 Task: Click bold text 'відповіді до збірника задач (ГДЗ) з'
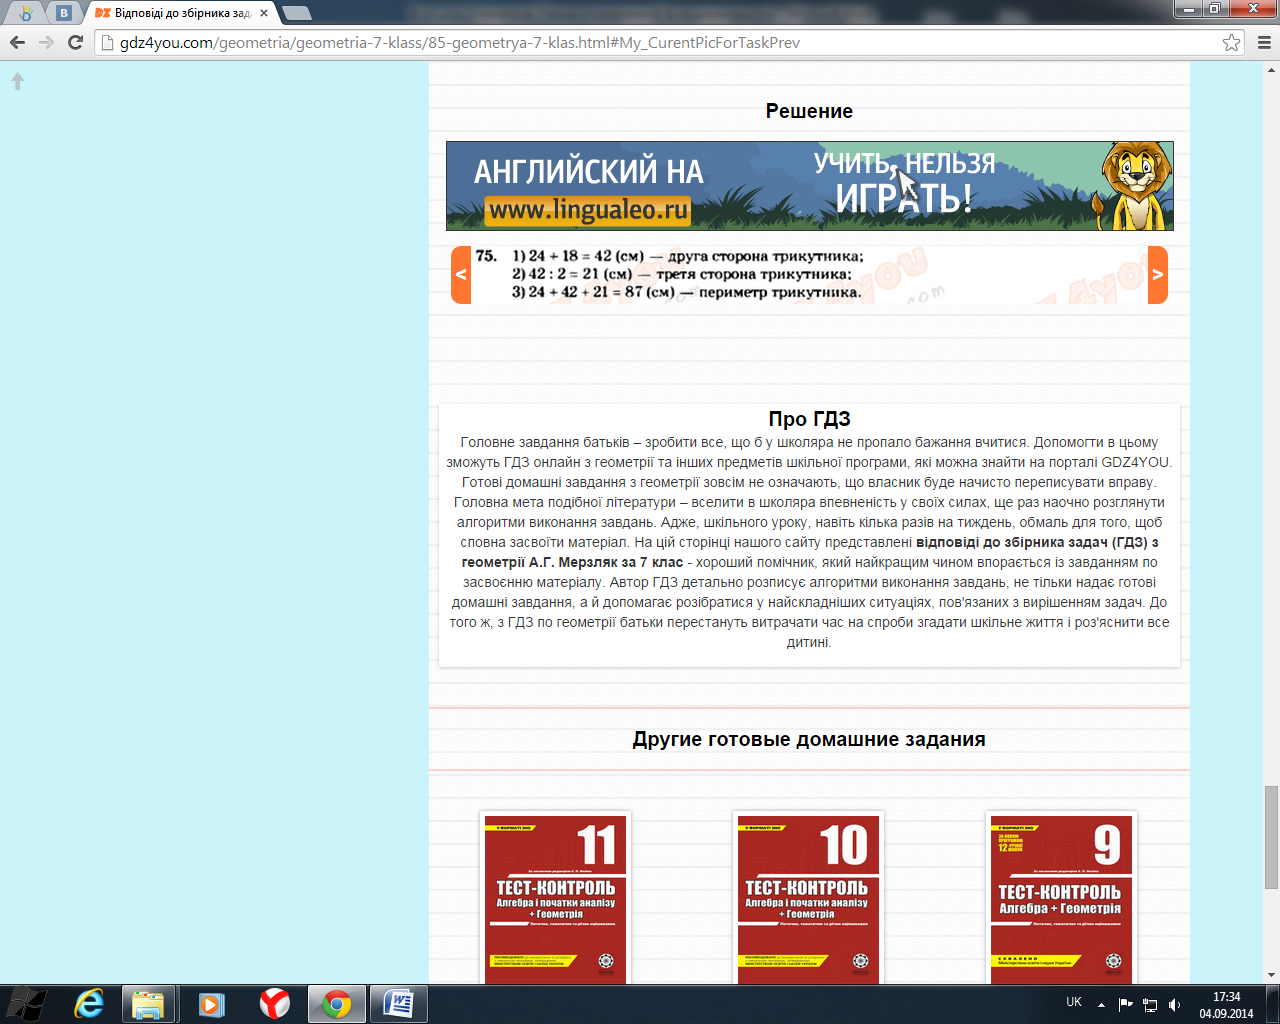[x=1037, y=542]
